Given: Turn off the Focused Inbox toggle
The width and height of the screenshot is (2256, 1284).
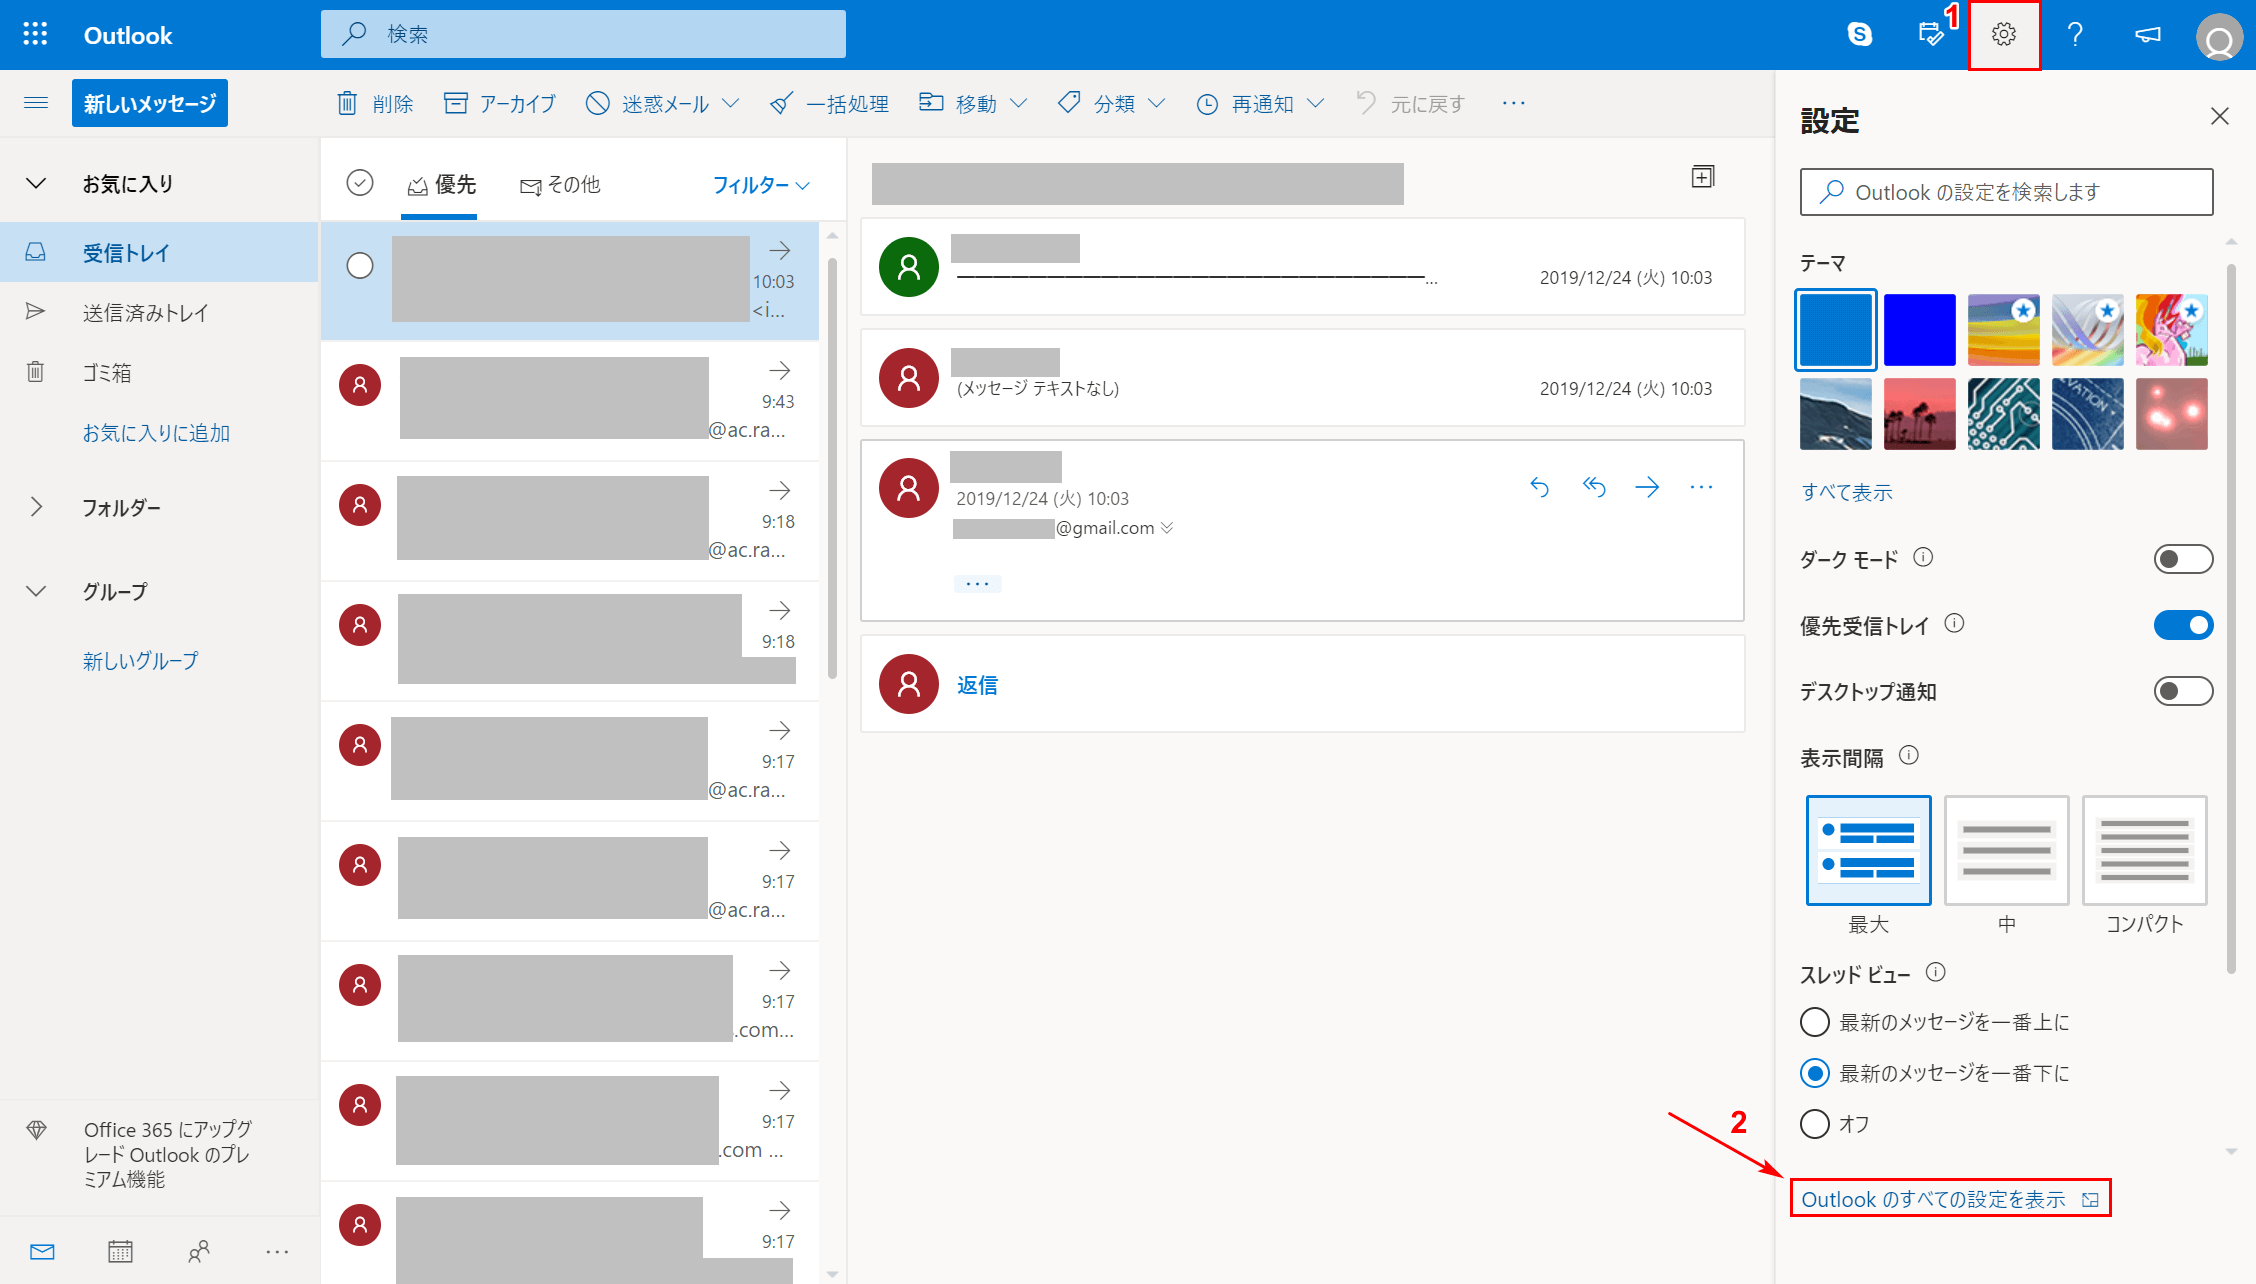Looking at the screenshot, I should (x=2182, y=625).
